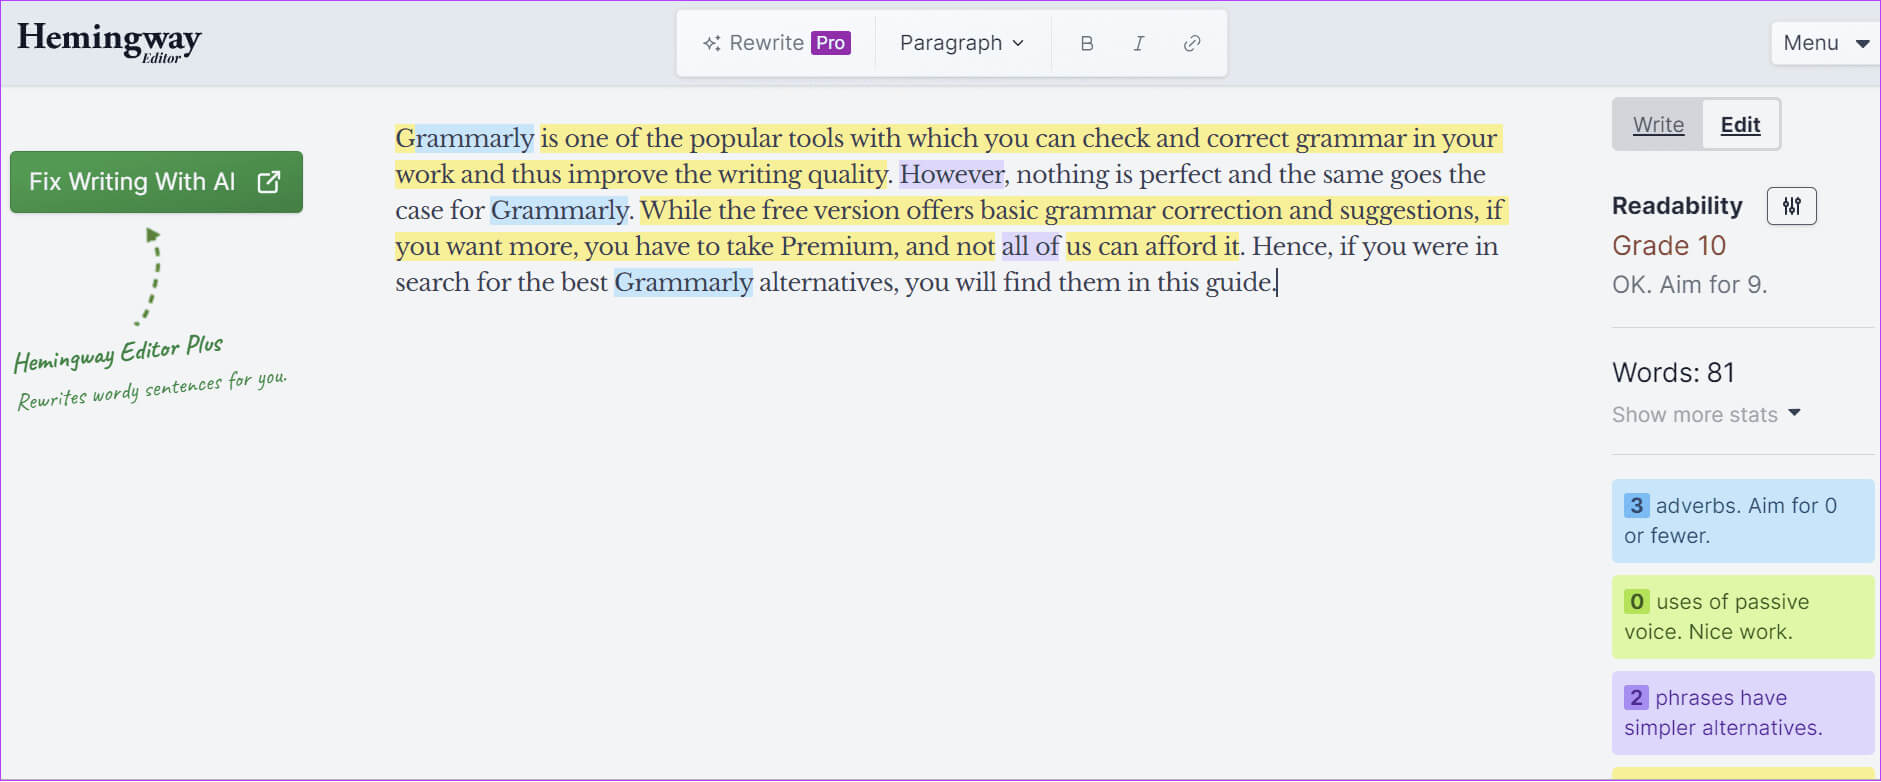Click "Grammarly" after "case for"
Viewport: 1881px width, 782px height.
click(x=560, y=210)
